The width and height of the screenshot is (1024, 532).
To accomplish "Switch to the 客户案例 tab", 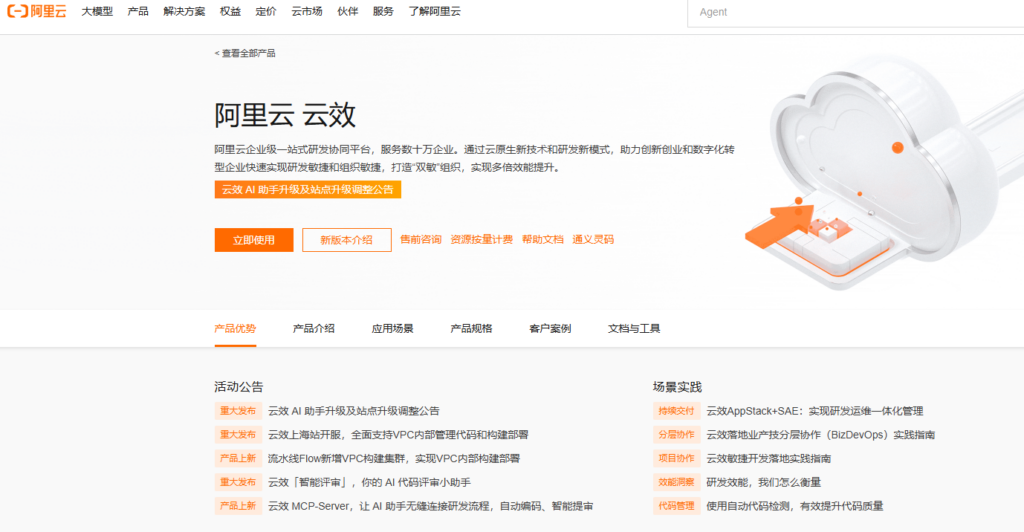I will 550,328.
